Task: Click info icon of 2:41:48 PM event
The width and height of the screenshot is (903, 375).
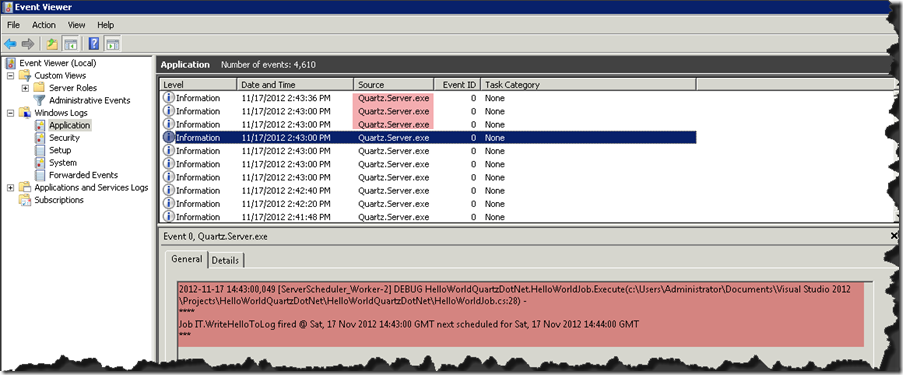Action: tap(169, 217)
